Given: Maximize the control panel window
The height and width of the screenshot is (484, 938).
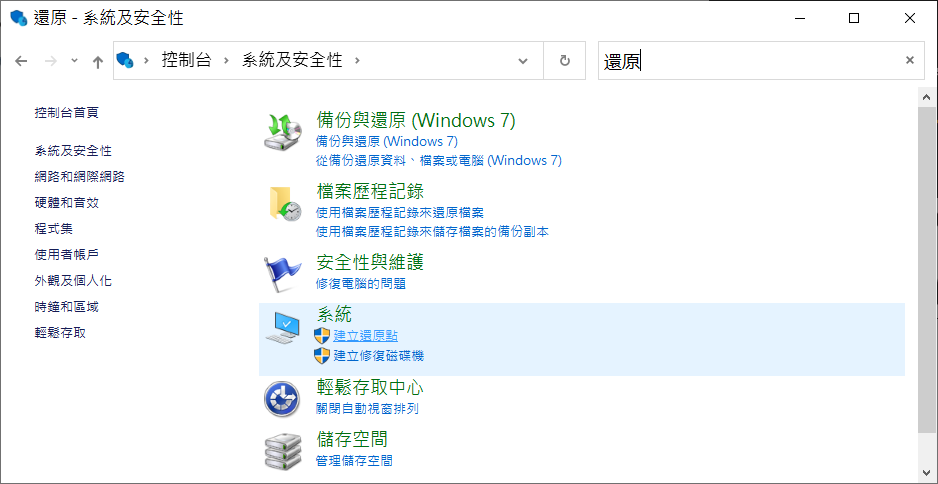Looking at the screenshot, I should tap(854, 19).
